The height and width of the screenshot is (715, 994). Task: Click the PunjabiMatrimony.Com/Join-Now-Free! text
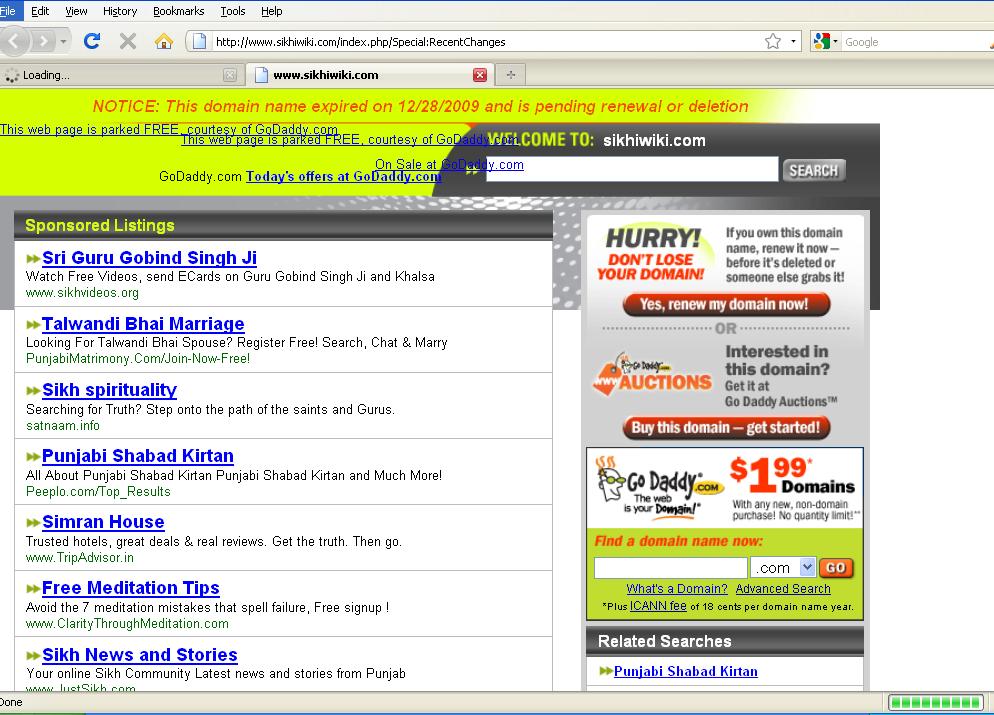pyautogui.click(x=138, y=359)
